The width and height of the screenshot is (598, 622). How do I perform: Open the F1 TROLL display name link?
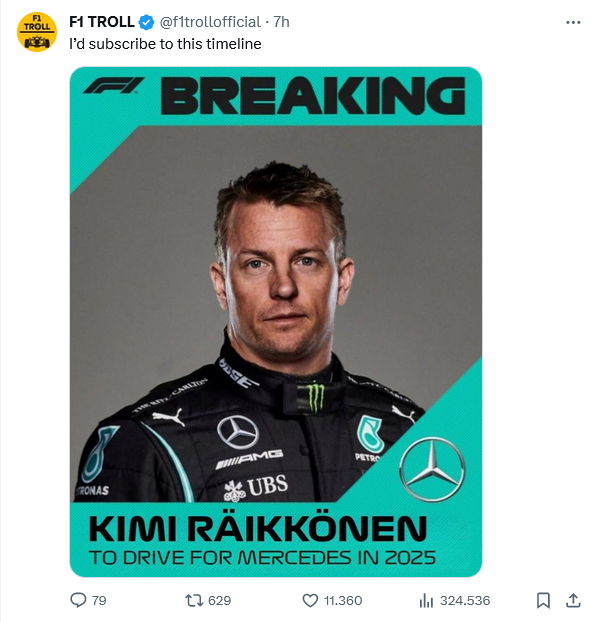pos(102,22)
